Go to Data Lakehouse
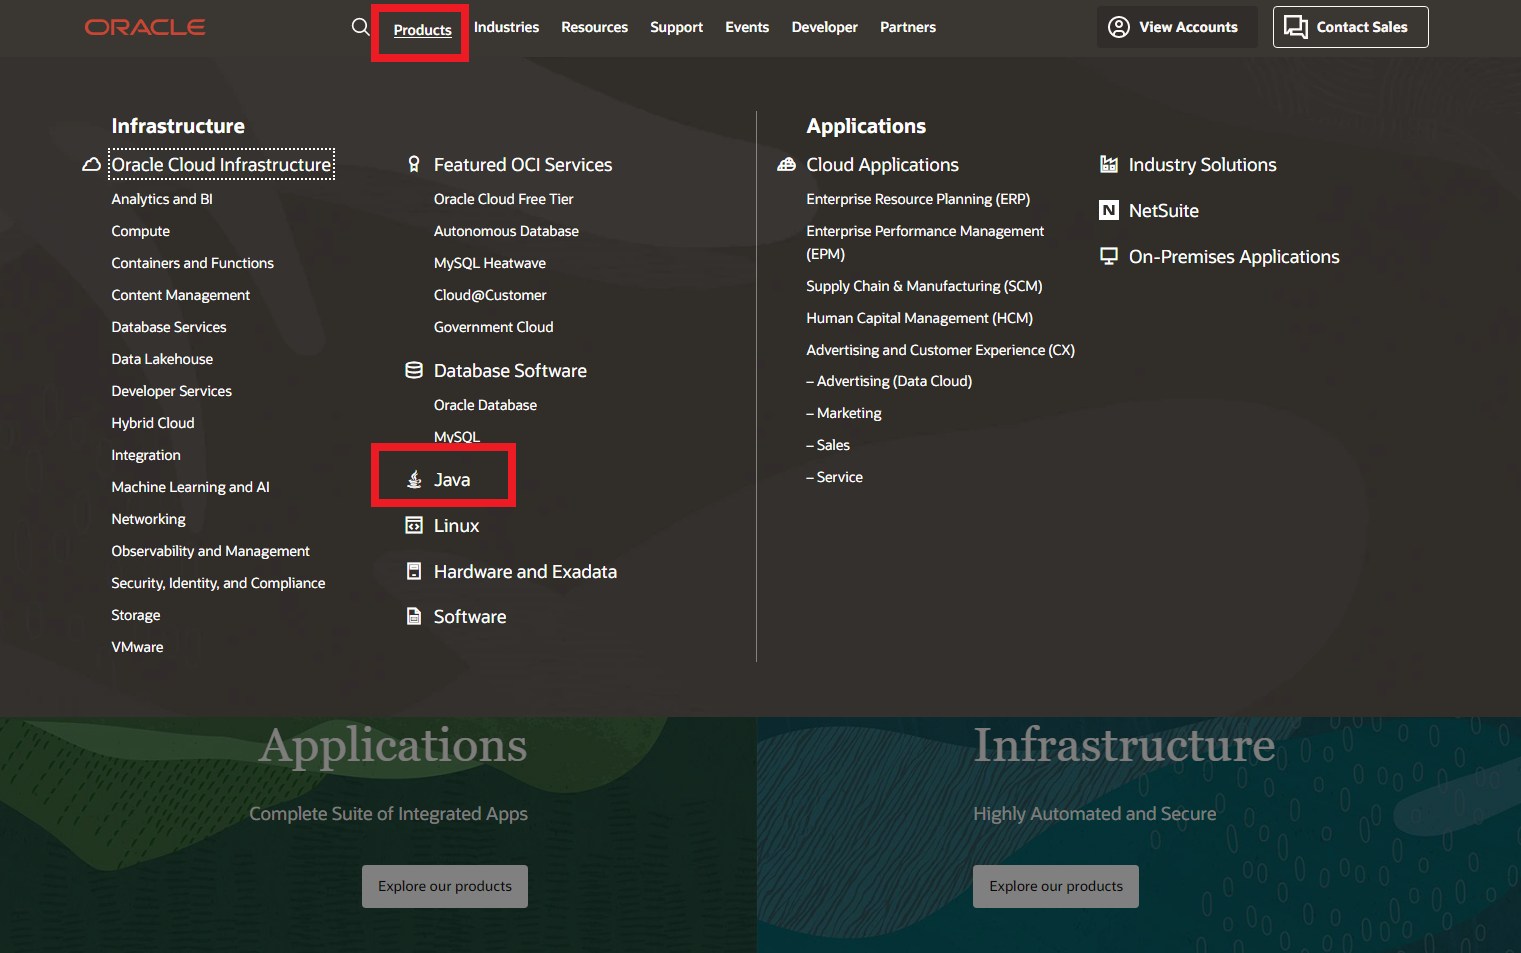 162,359
